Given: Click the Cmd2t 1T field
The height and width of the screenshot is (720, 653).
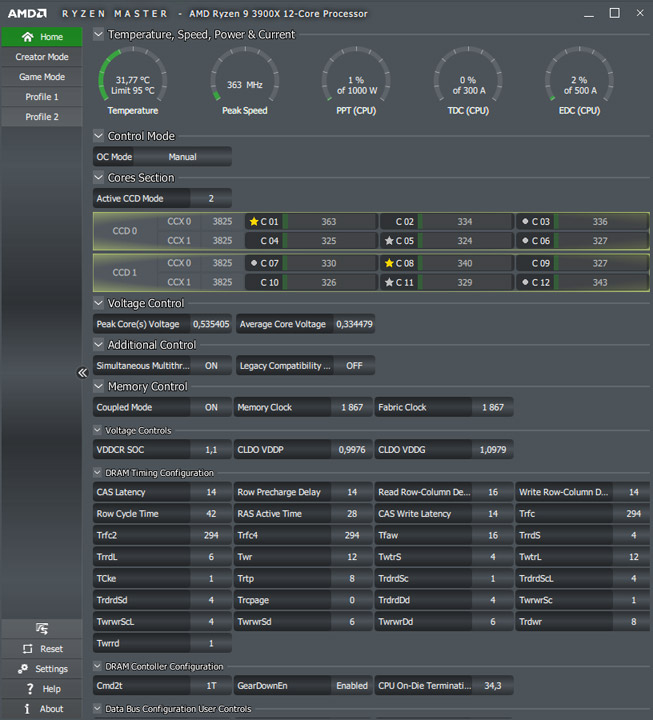Looking at the screenshot, I should (x=162, y=686).
